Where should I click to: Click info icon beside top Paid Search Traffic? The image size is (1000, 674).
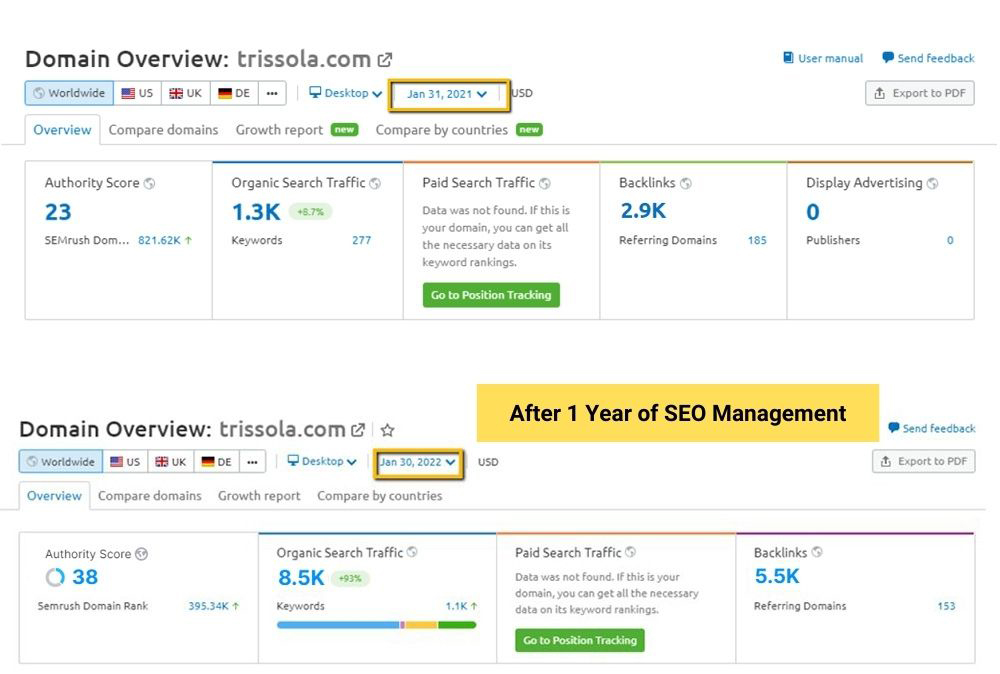tap(545, 184)
